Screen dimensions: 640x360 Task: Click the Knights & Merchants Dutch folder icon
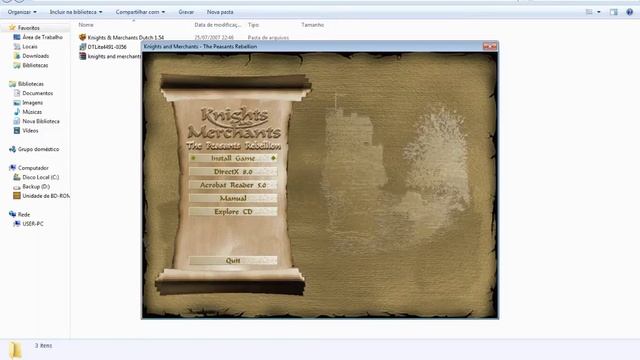point(82,38)
